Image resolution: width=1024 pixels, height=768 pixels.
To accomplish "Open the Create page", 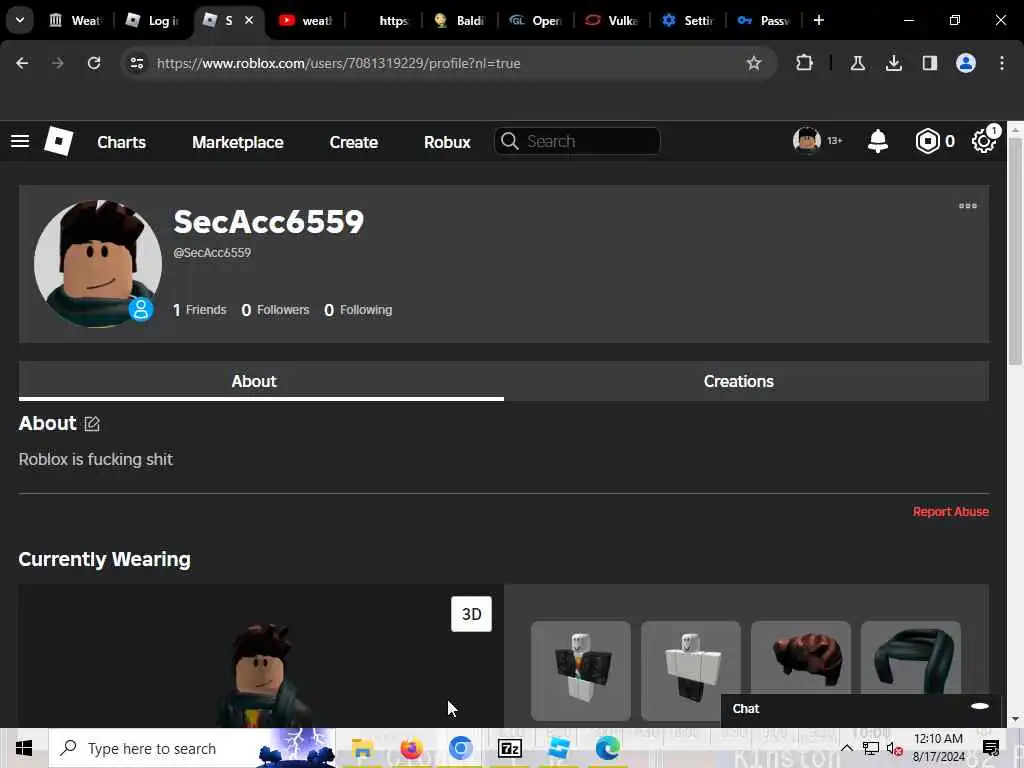I will point(353,142).
